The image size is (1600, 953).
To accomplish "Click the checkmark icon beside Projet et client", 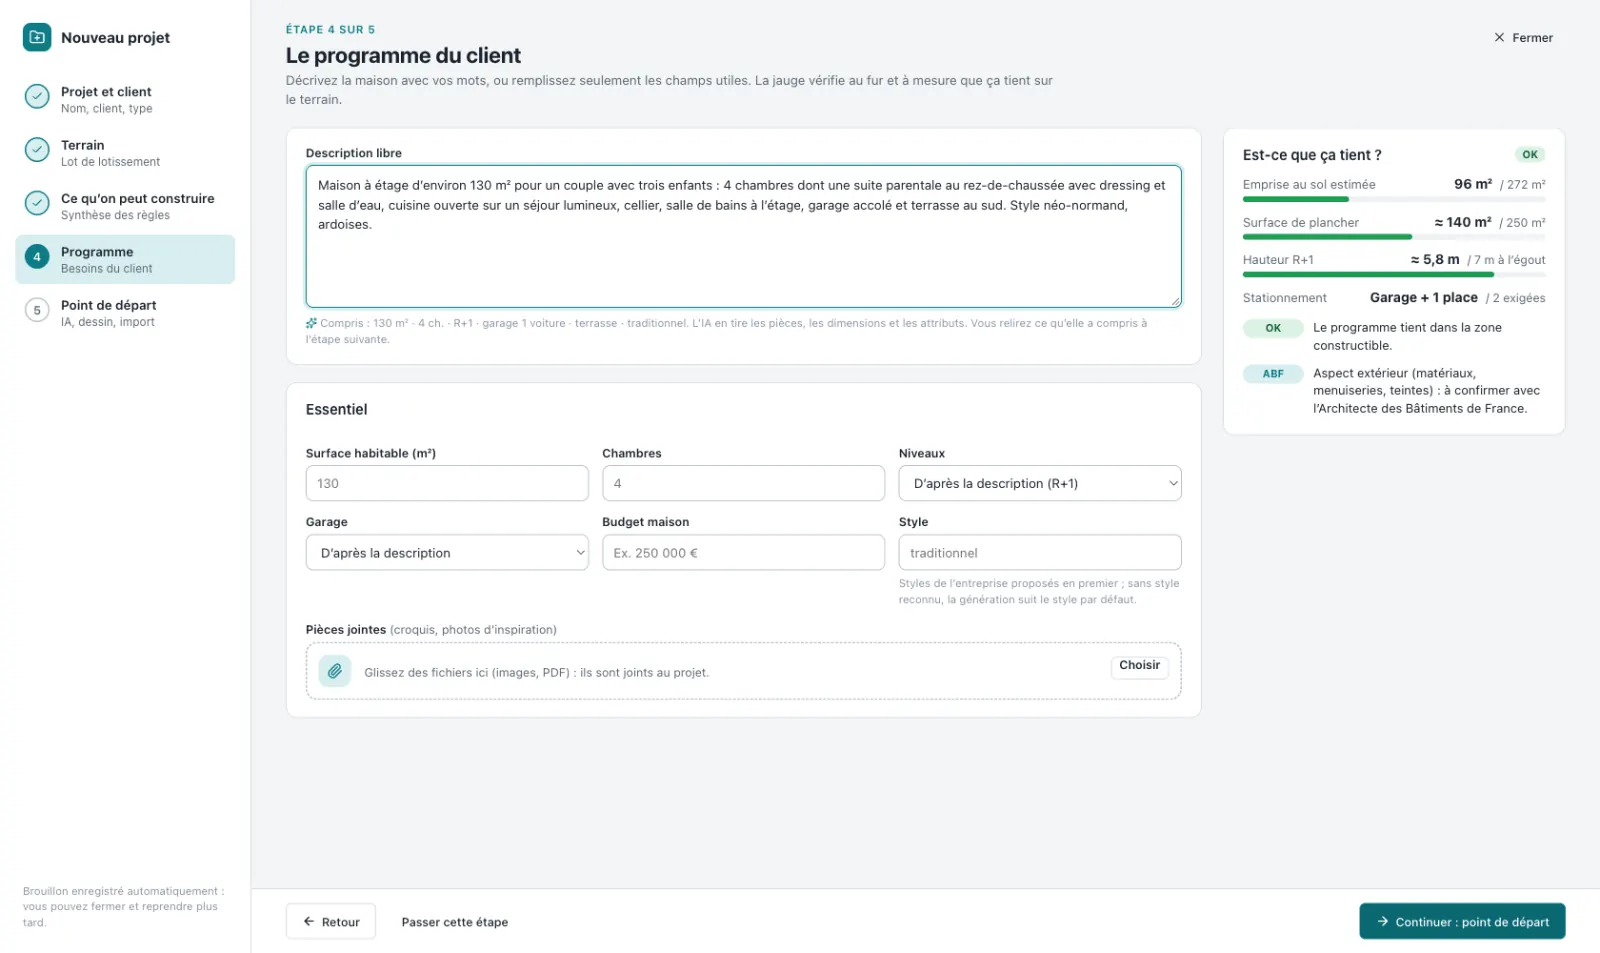I will (x=37, y=96).
